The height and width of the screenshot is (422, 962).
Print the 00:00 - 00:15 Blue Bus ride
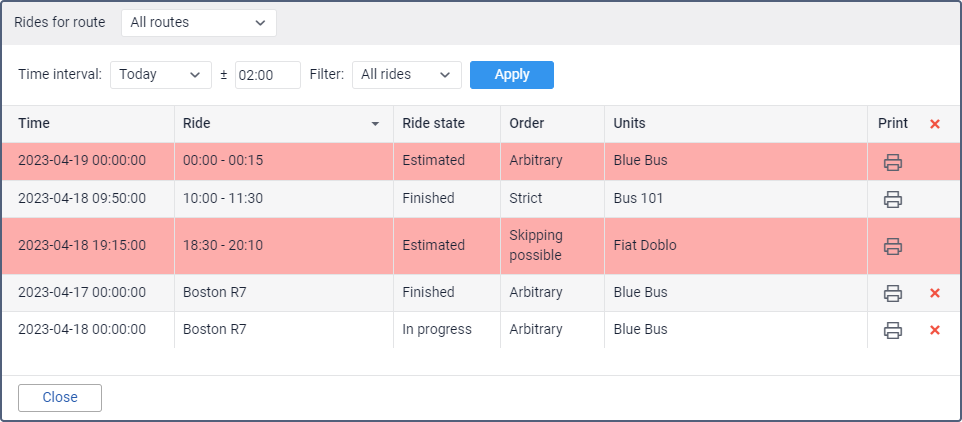(893, 162)
